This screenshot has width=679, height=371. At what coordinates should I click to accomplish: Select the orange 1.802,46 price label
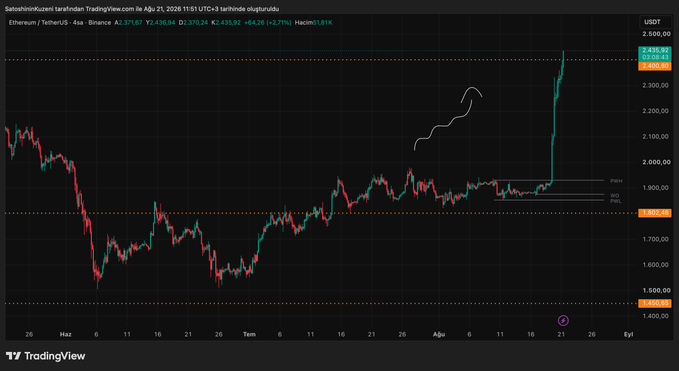coord(655,213)
